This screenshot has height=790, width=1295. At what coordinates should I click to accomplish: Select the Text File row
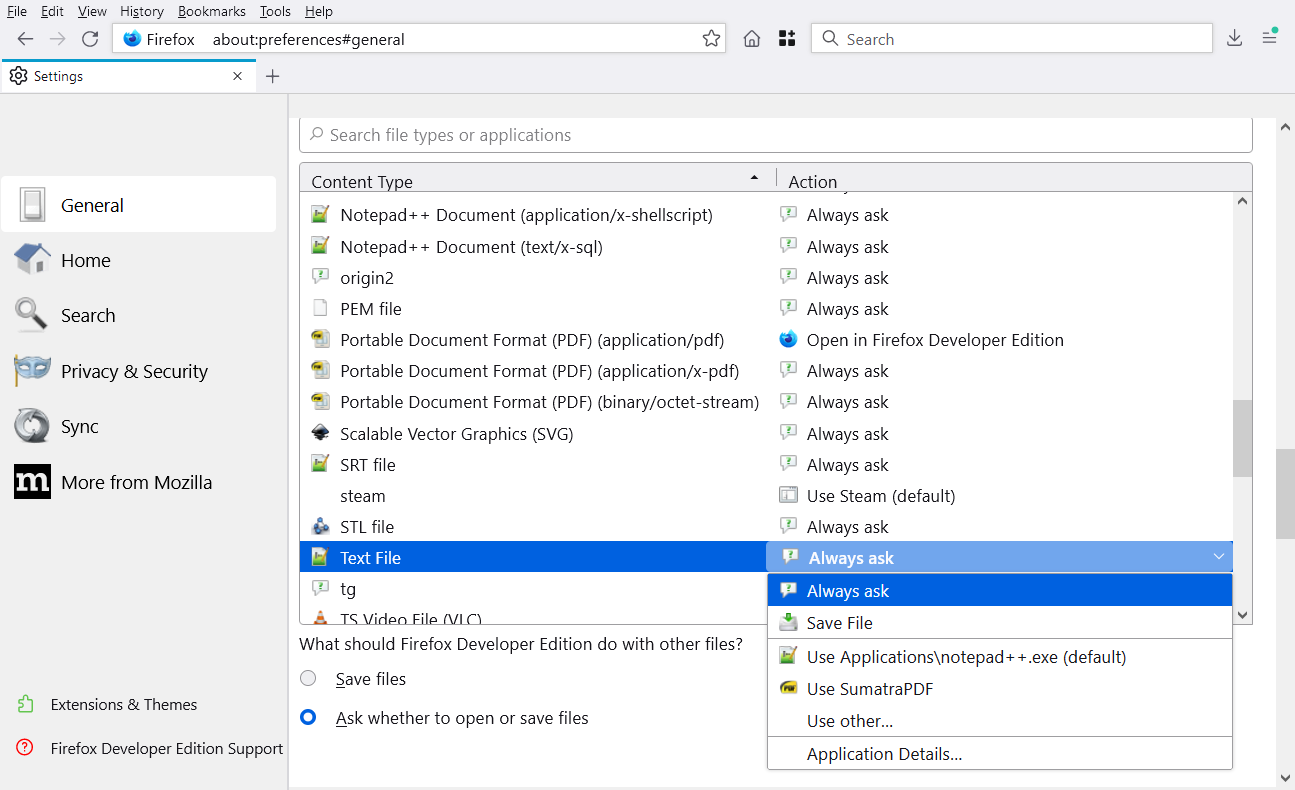click(x=533, y=557)
